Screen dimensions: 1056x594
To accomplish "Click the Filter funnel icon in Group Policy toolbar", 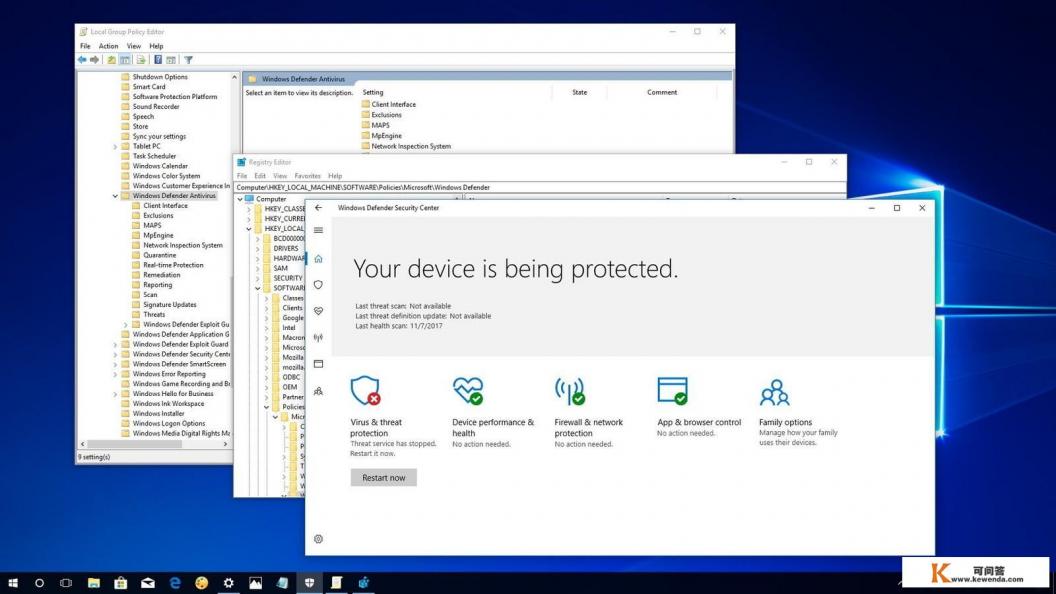I will tap(189, 60).
